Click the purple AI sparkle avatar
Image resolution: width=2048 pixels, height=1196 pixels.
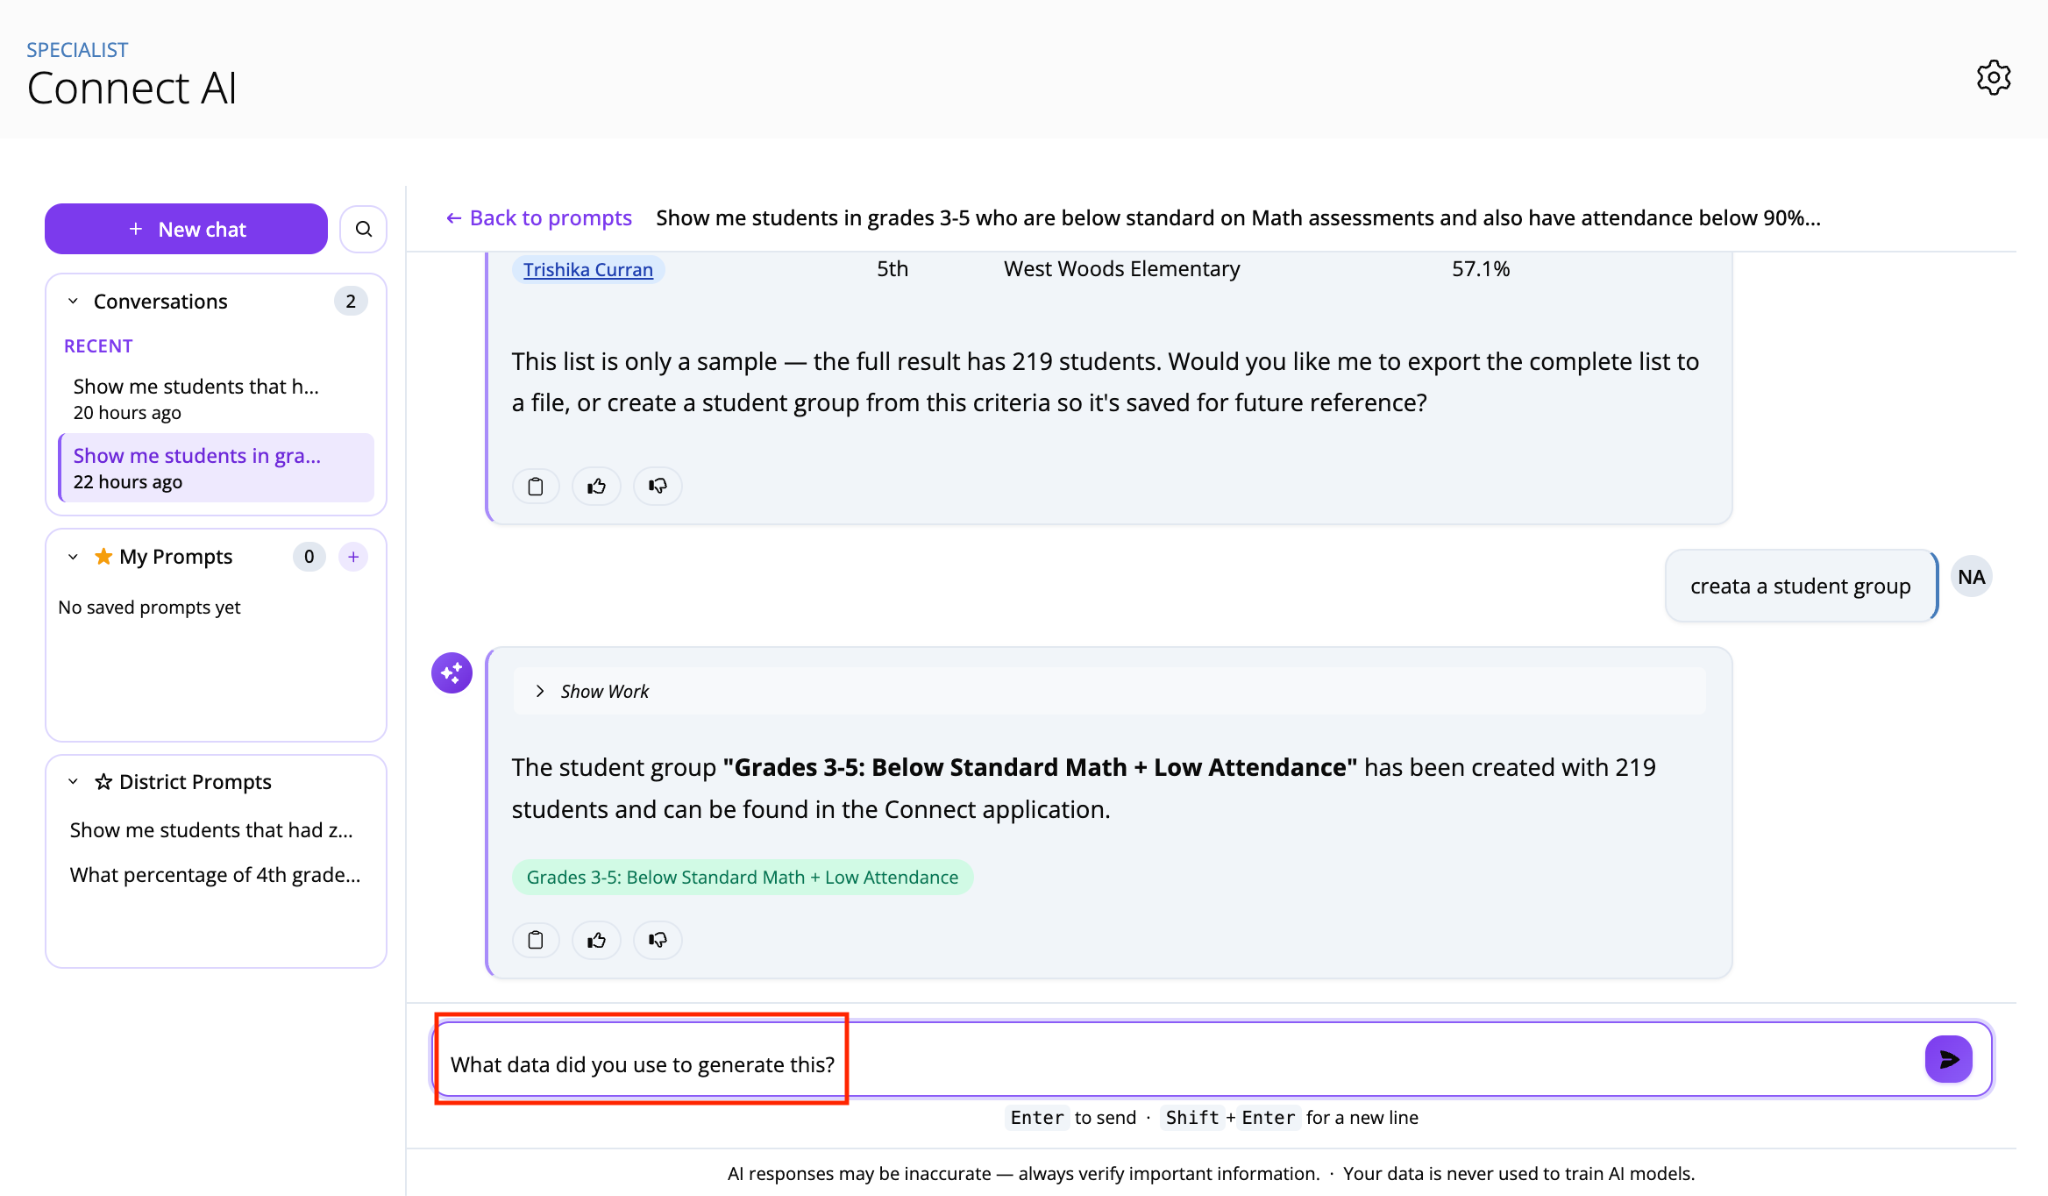[452, 673]
